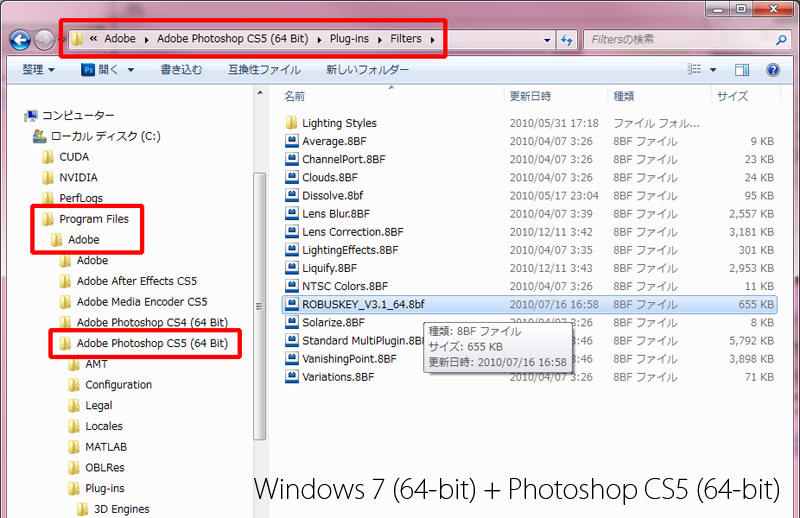Click Adobe Photoshop CS5 (64 Bit) breadcrumb segment

pyautogui.click(x=233, y=39)
